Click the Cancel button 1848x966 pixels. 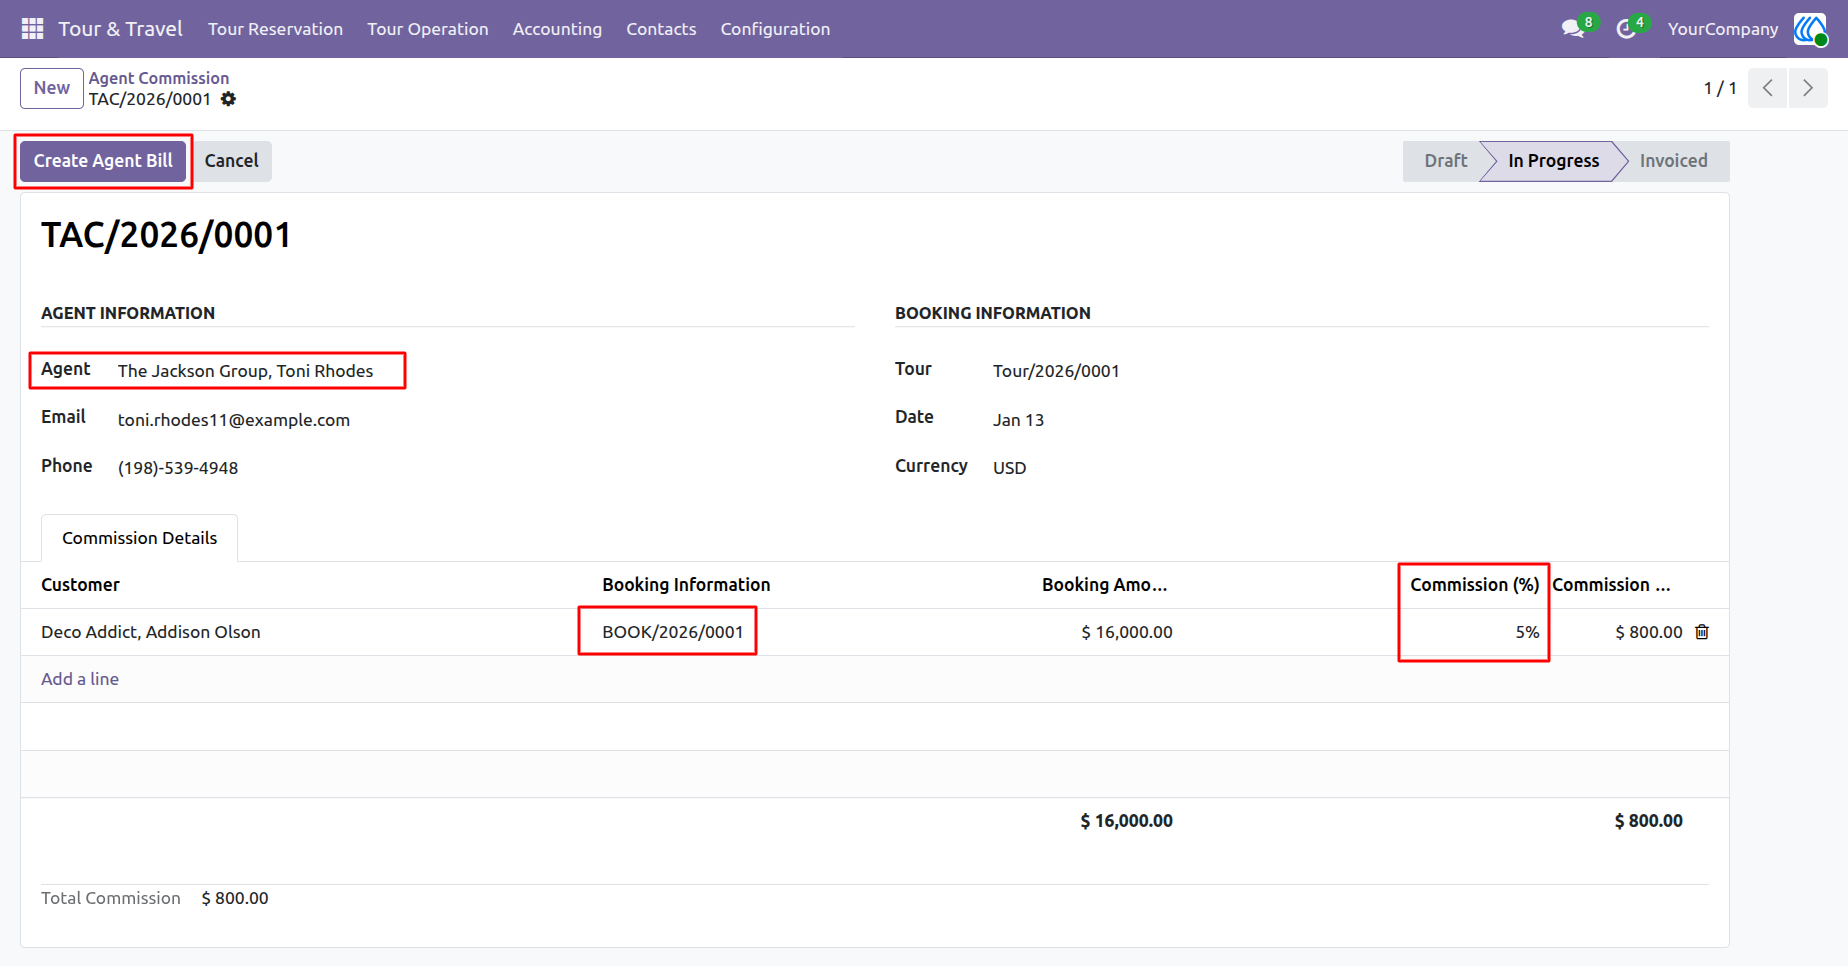231,161
